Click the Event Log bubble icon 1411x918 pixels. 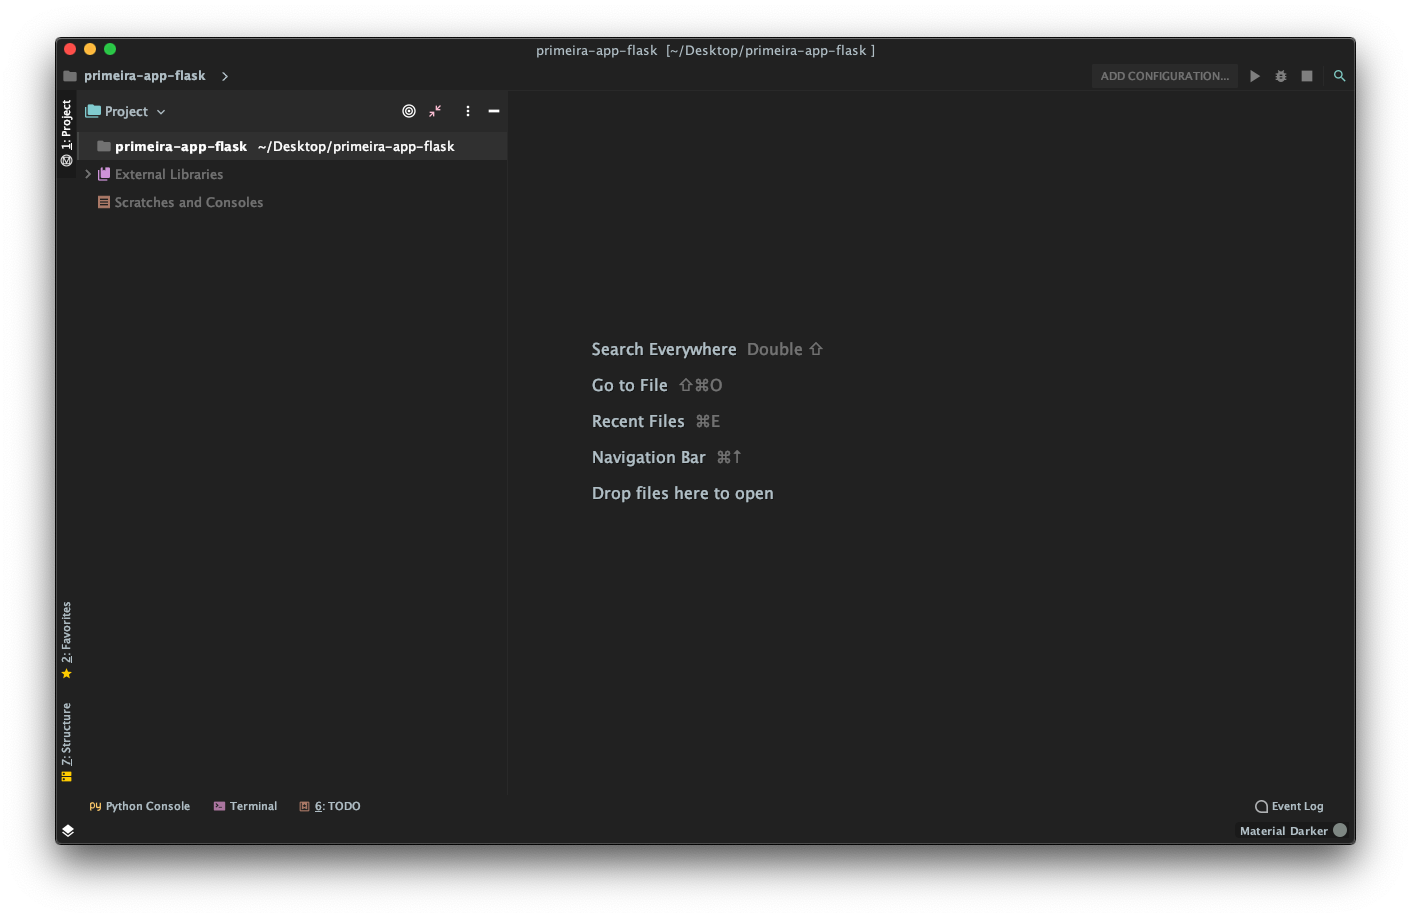pos(1261,806)
